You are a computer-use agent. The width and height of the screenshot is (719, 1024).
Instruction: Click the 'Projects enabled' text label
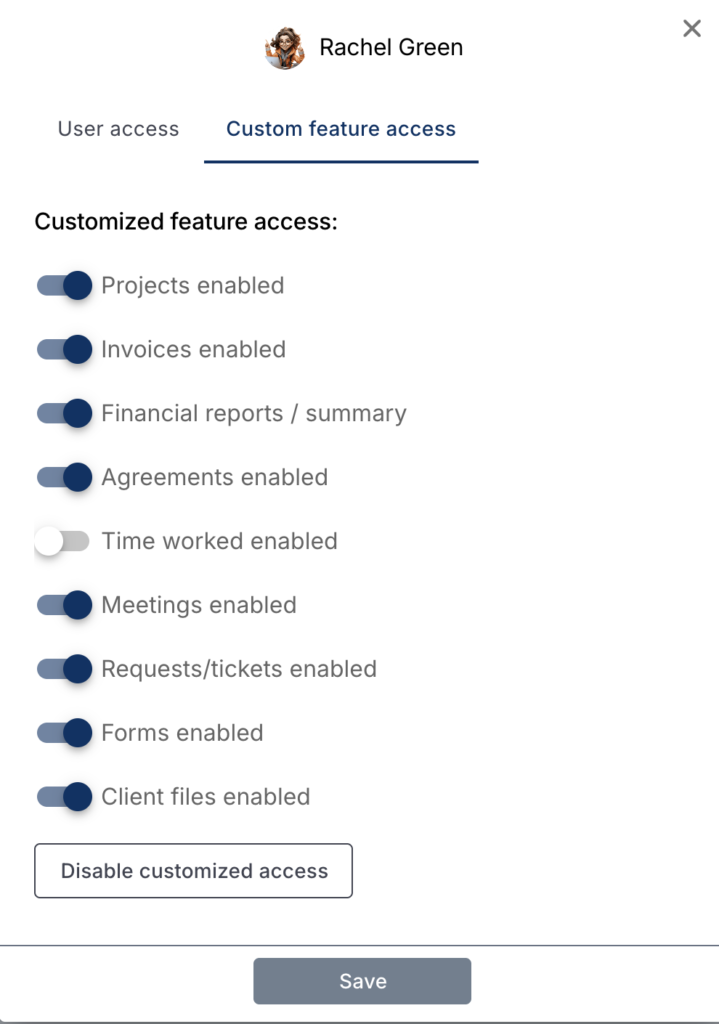191,285
